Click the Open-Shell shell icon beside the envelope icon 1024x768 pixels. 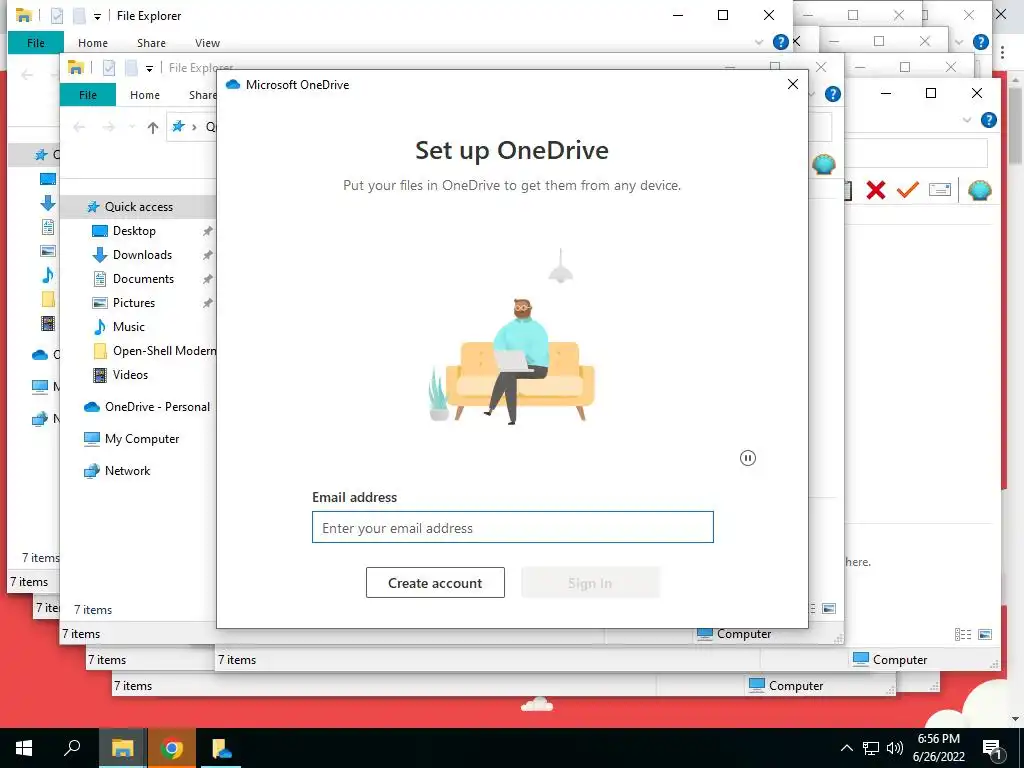[x=980, y=190]
